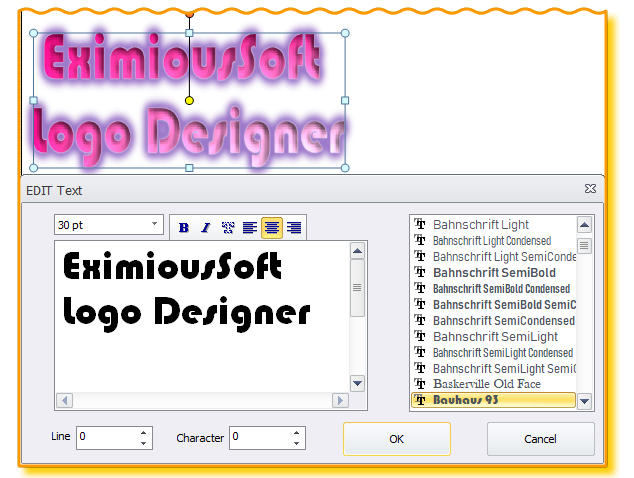Viewport: 634px width, 478px height.
Task: Click the left-middle selection handle
Action: pyautogui.click(x=34, y=100)
